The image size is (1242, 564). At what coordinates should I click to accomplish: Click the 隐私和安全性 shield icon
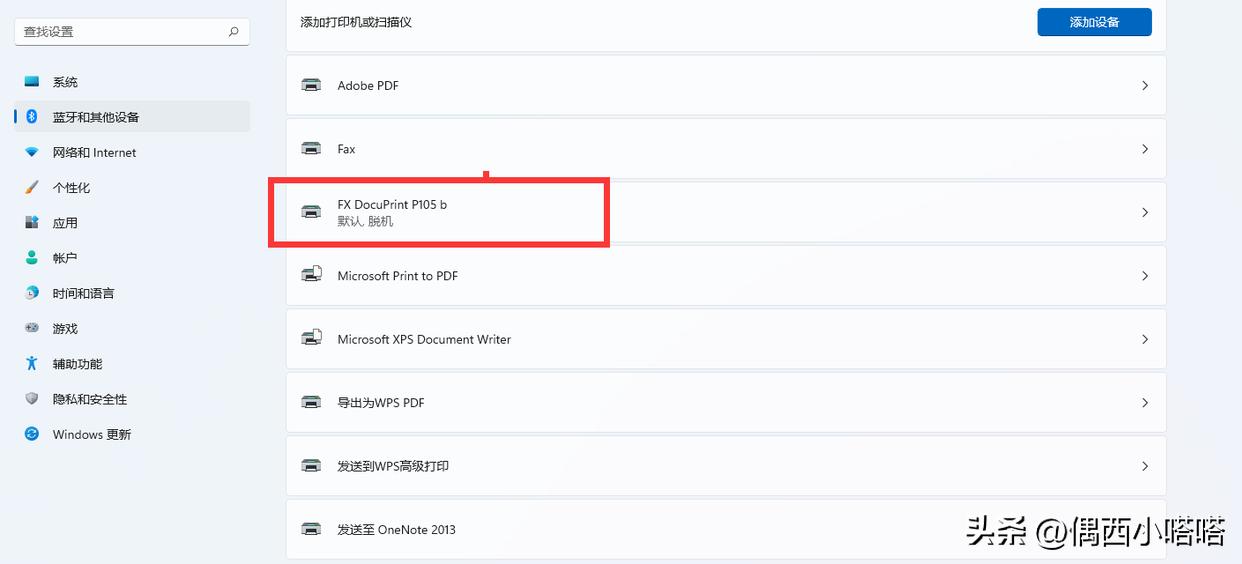click(32, 399)
